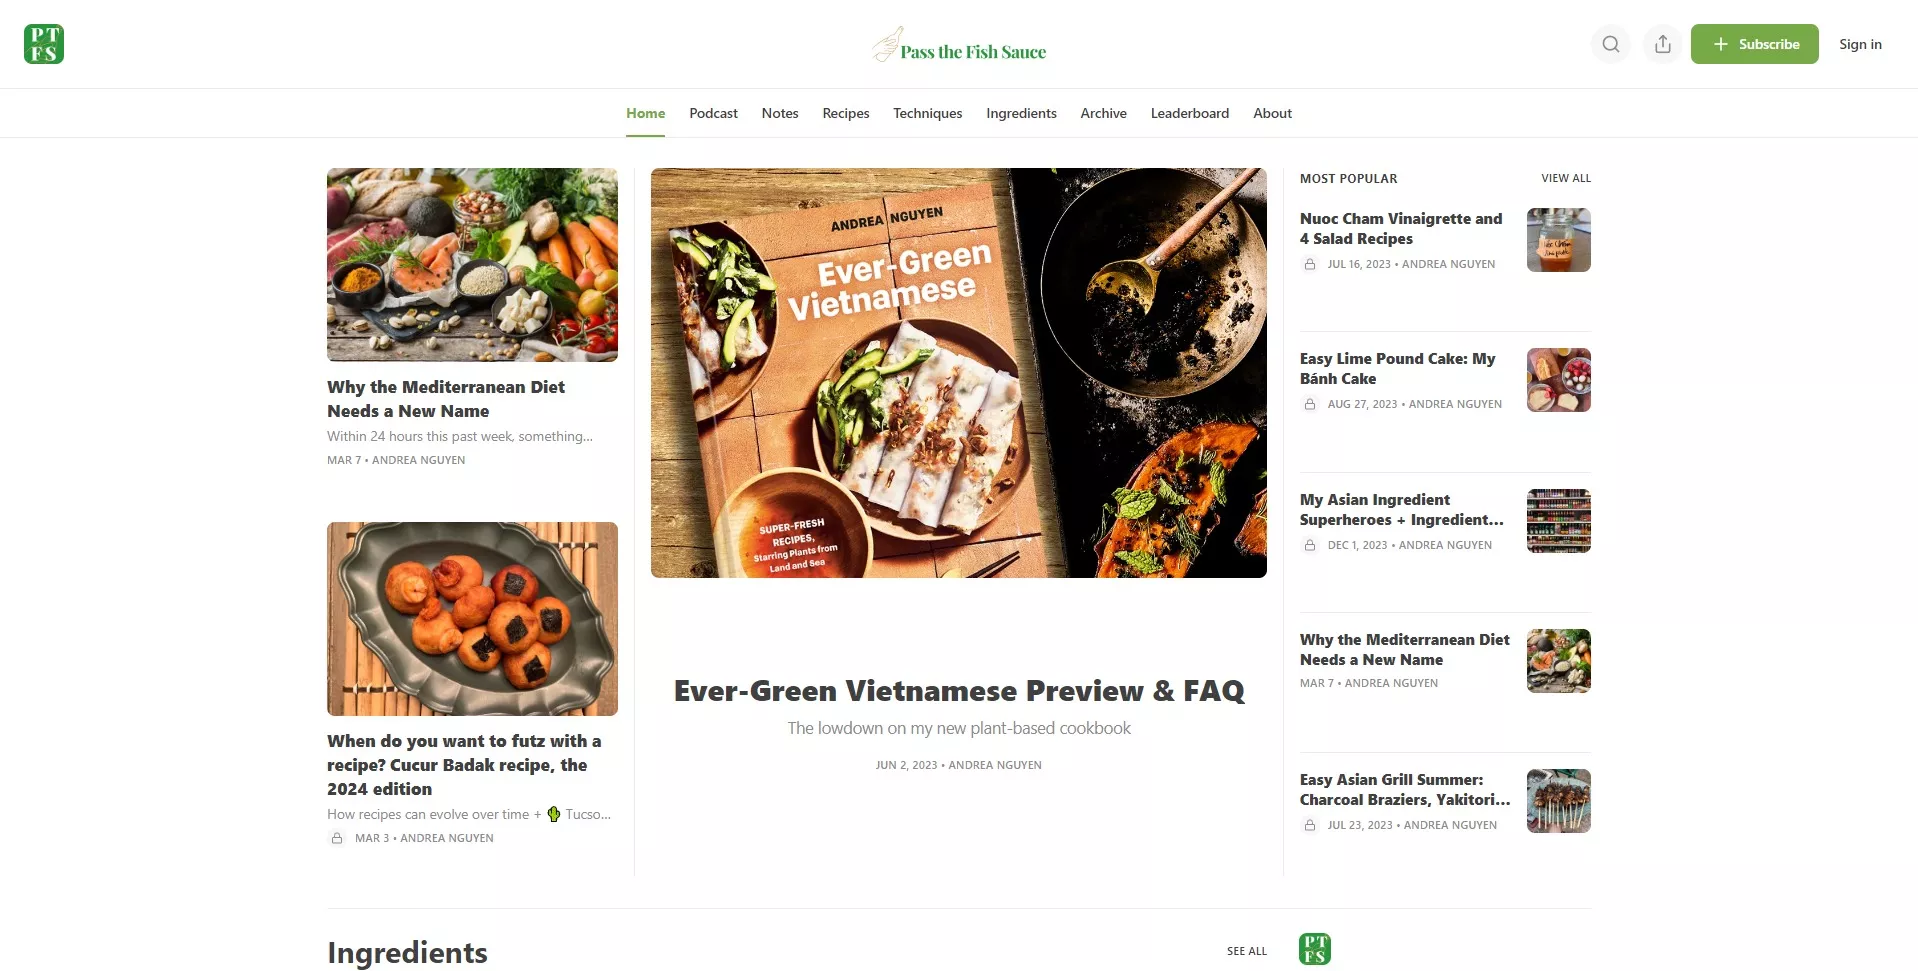Viewport: 1918px width, 971px height.
Task: Open the Podcast tab
Action: [x=713, y=113]
